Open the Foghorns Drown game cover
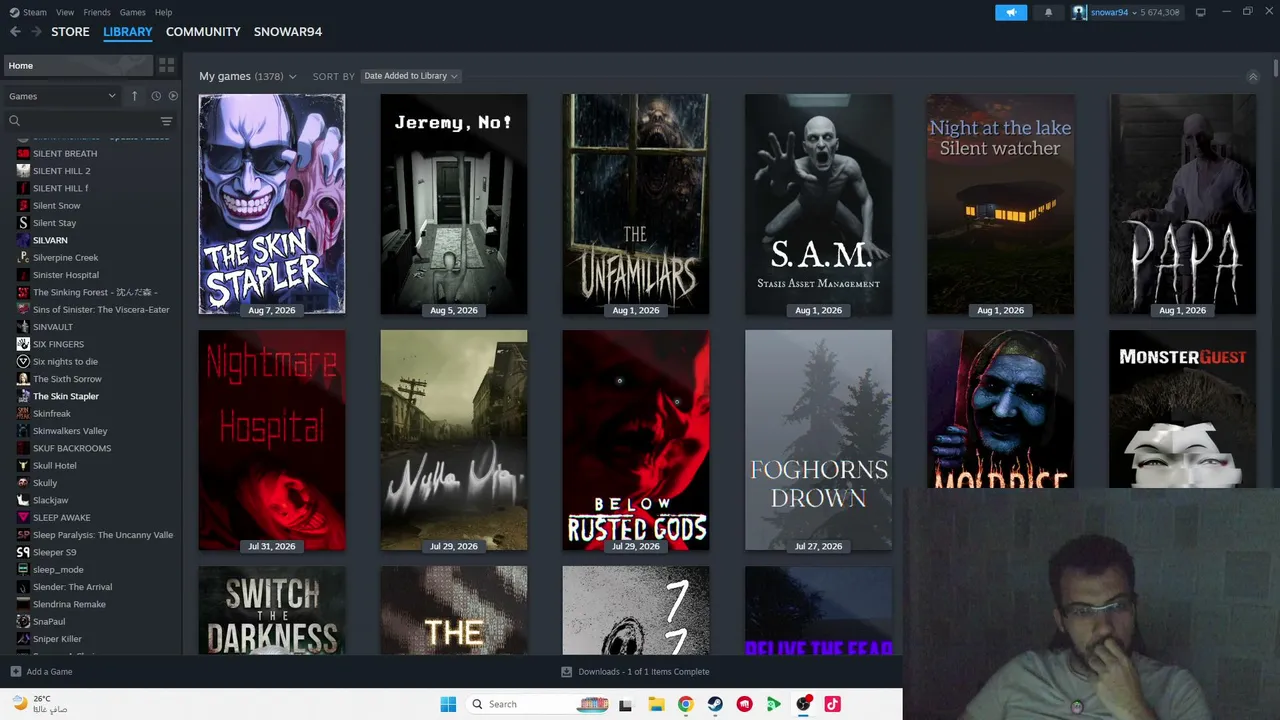Image resolution: width=1280 pixels, height=720 pixels. [818, 441]
